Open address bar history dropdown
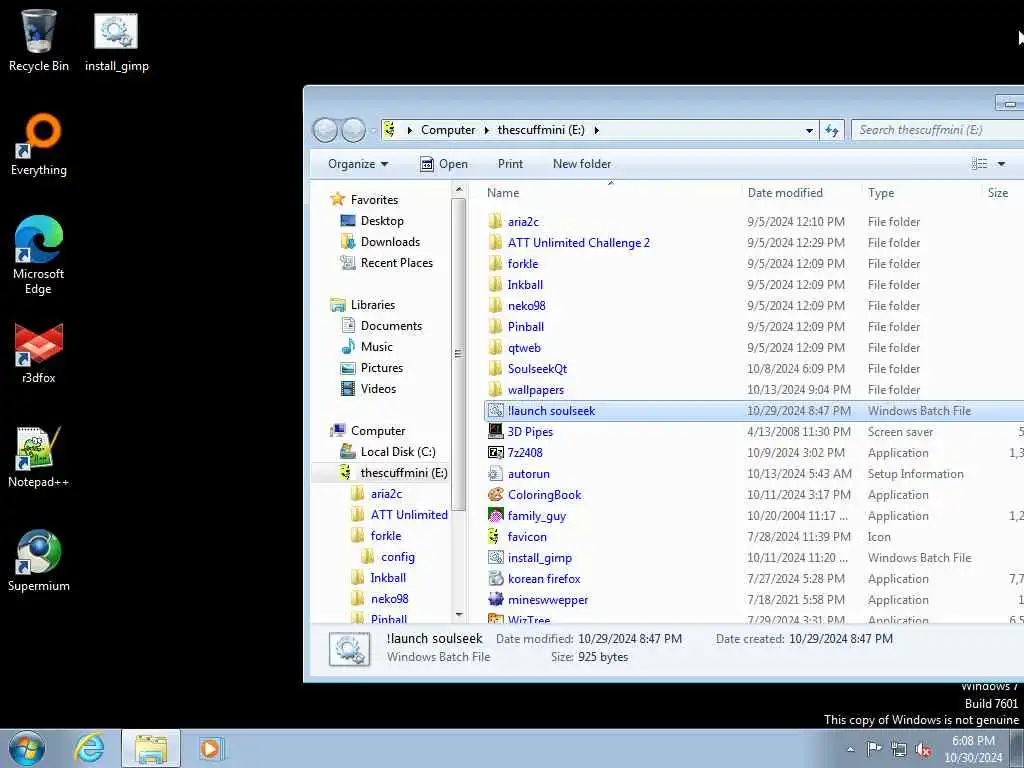Viewport: 1024px width, 768px height. point(809,130)
